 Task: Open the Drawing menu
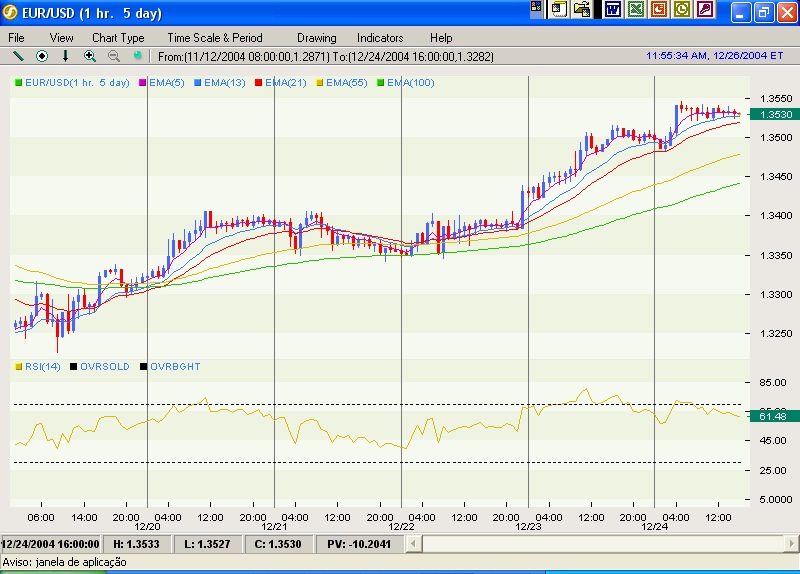316,38
